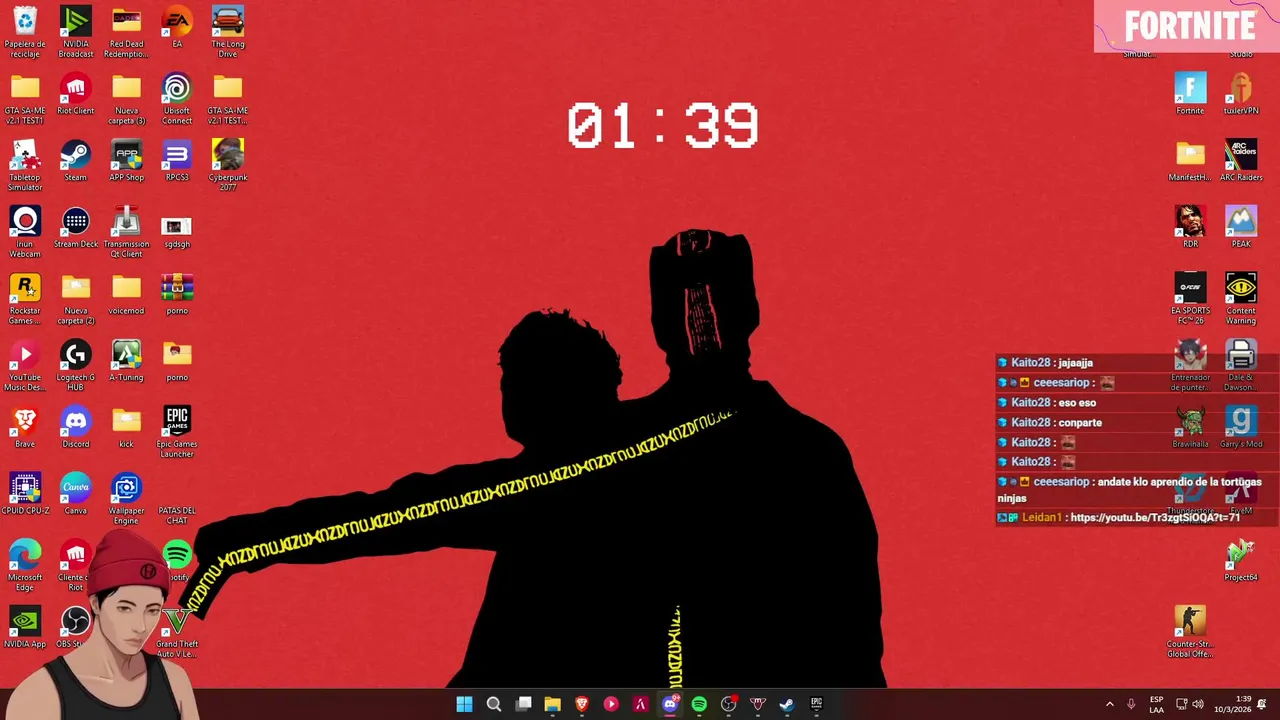Select the porno WinRAR archive icon
This screenshot has width=1280, height=720.
(177, 294)
